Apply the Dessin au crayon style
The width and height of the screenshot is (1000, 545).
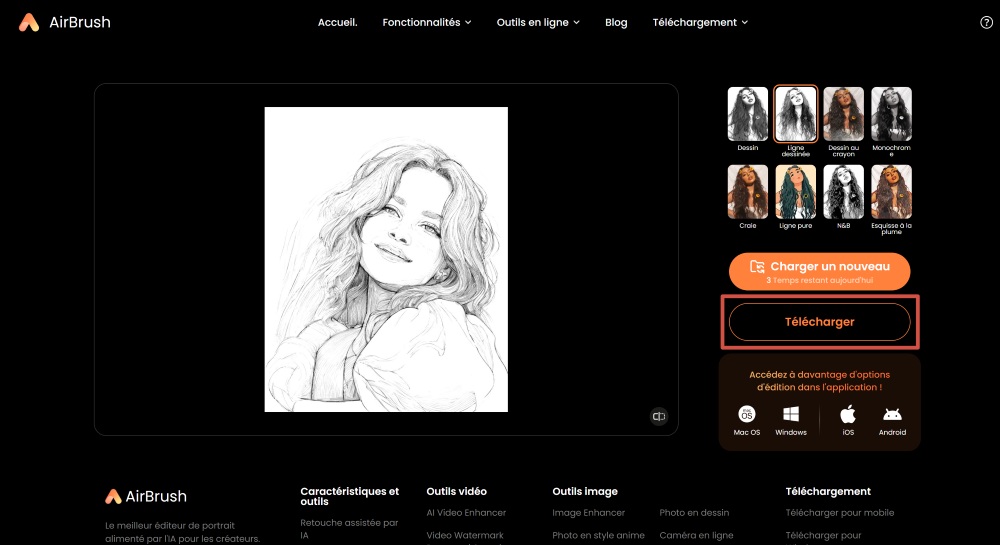coord(843,114)
